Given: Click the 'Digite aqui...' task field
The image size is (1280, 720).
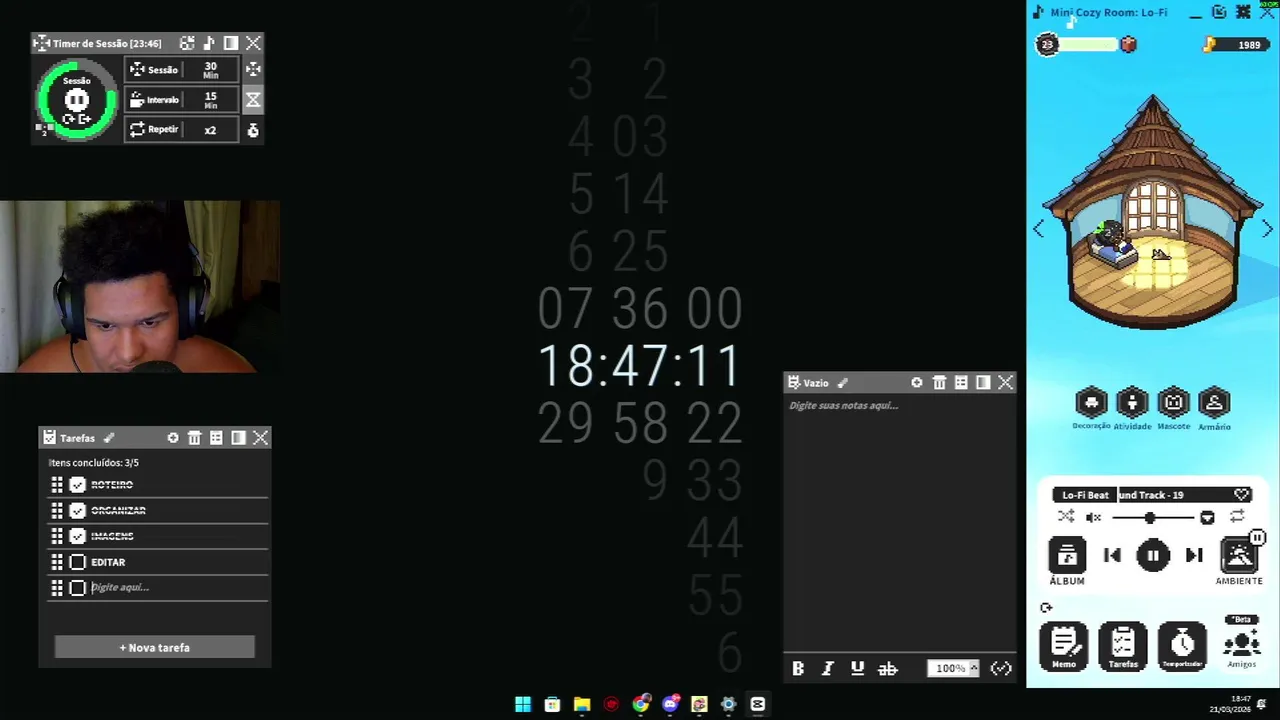Looking at the screenshot, I should [178, 588].
